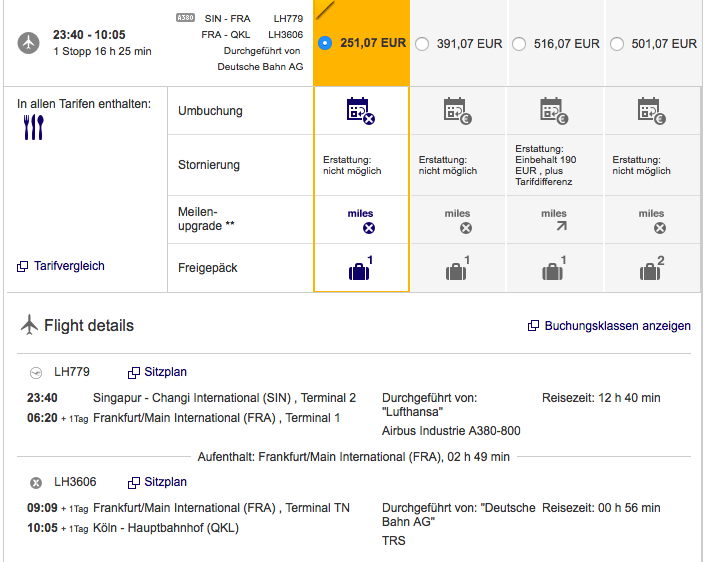Select the 251,07 EUR fare radio button

tap(324, 43)
